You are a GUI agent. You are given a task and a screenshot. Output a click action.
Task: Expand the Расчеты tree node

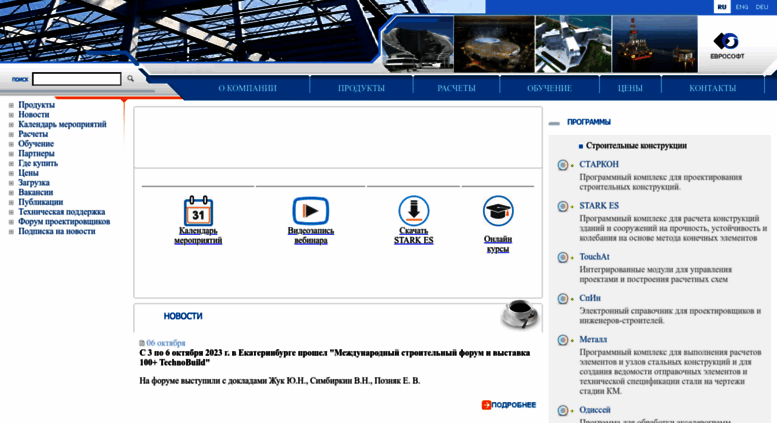[11, 134]
